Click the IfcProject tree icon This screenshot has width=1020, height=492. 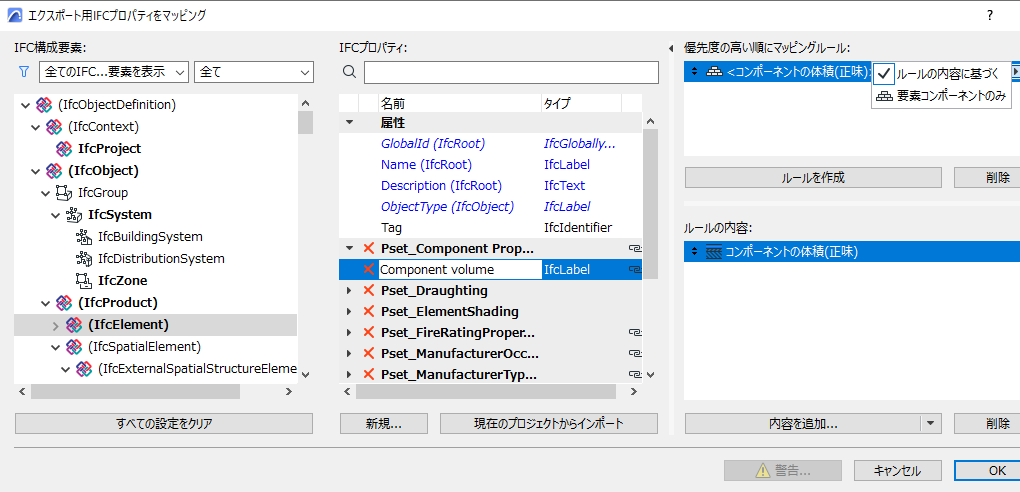64,148
